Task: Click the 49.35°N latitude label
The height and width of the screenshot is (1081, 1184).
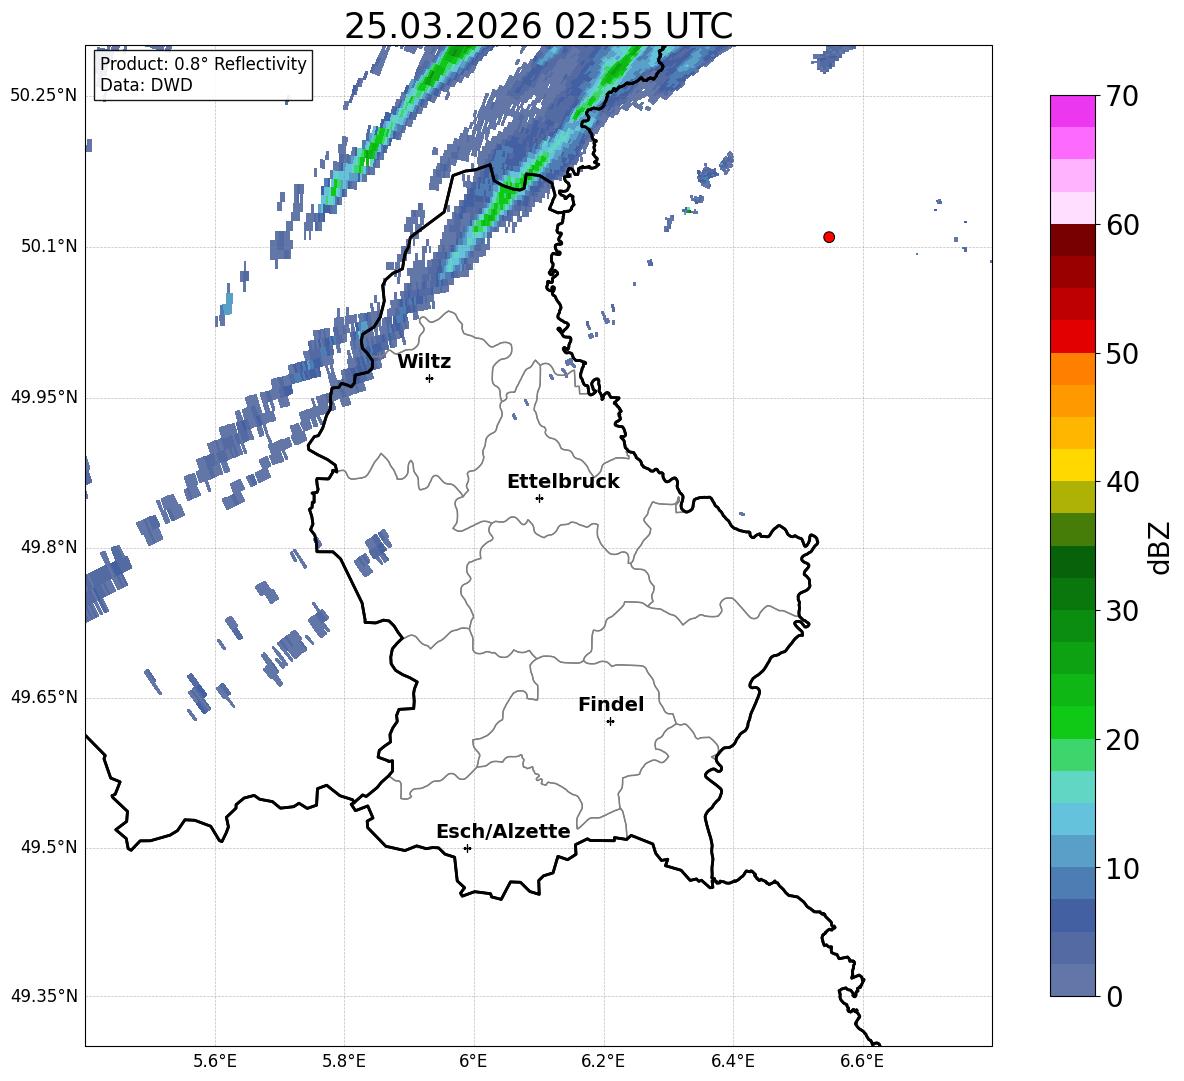Action: tap(44, 996)
